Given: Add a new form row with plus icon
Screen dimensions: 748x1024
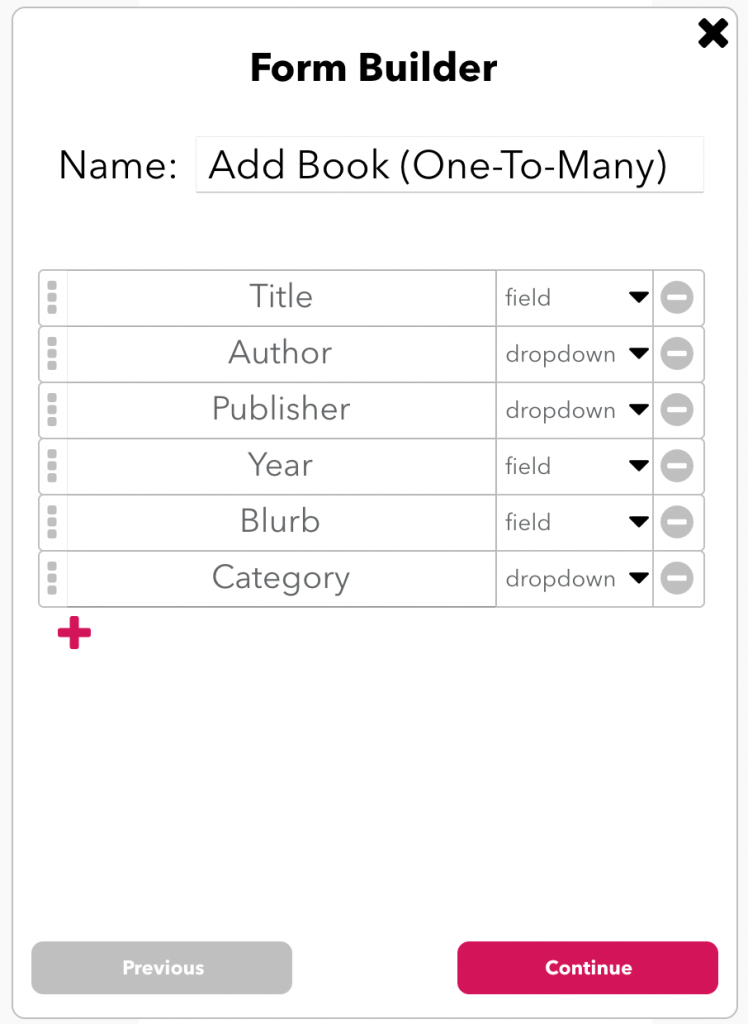Looking at the screenshot, I should (x=74, y=633).
